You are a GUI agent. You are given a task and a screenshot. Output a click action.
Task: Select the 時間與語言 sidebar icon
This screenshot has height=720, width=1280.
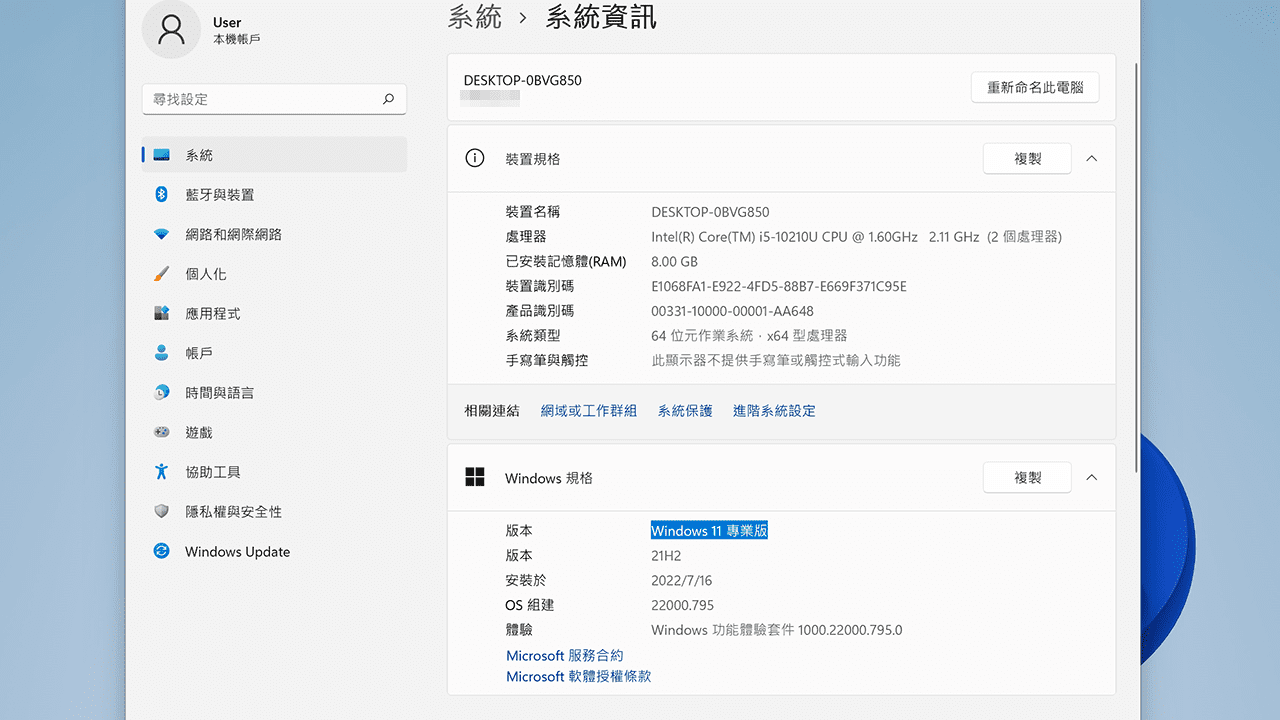162,392
